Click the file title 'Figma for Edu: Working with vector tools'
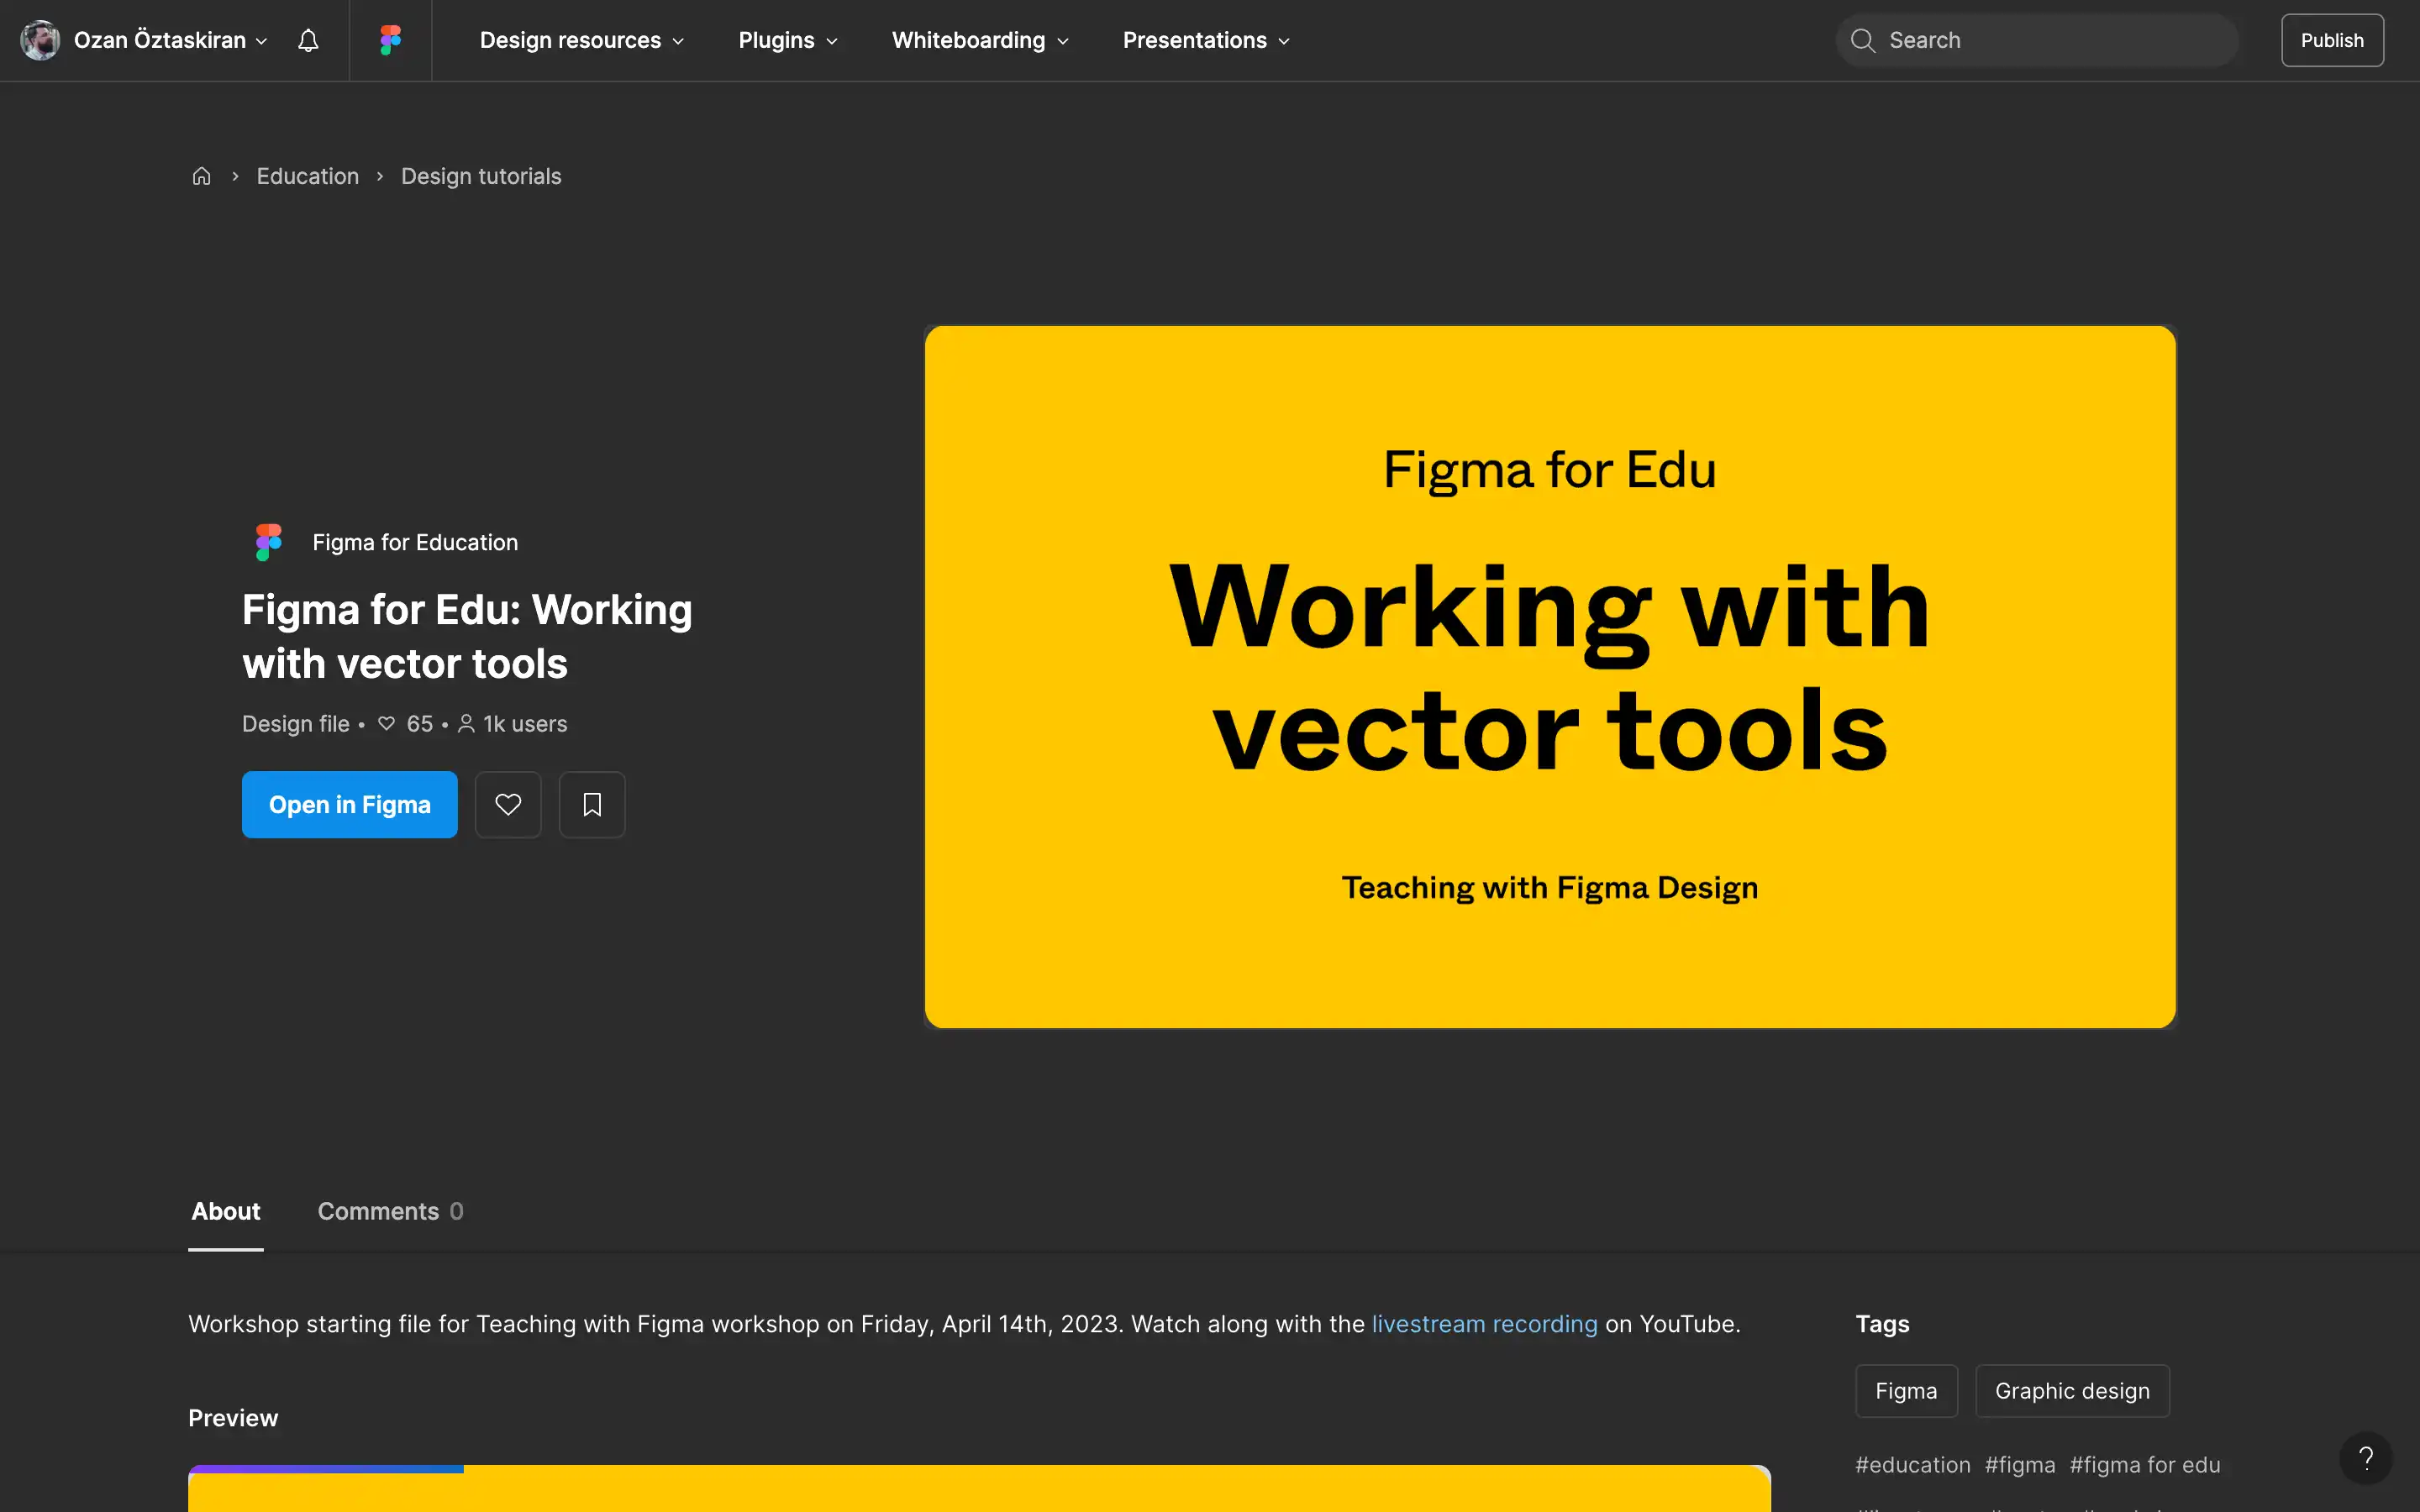 (467, 636)
